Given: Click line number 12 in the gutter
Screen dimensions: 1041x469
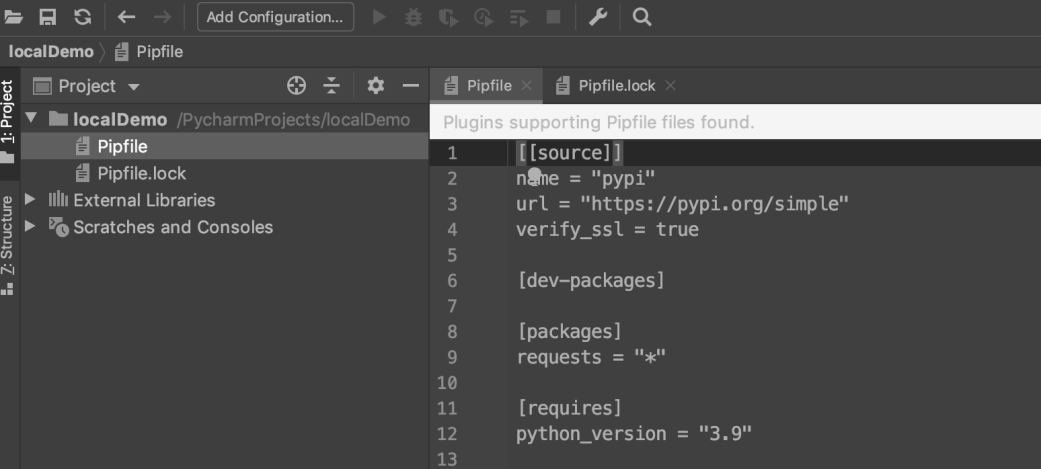Looking at the screenshot, I should tap(447, 434).
